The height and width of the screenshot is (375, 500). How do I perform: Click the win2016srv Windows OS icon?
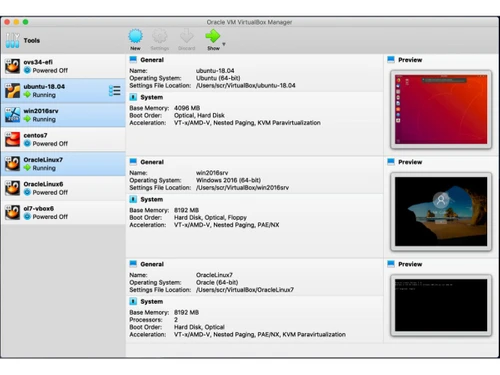pyautogui.click(x=13, y=115)
